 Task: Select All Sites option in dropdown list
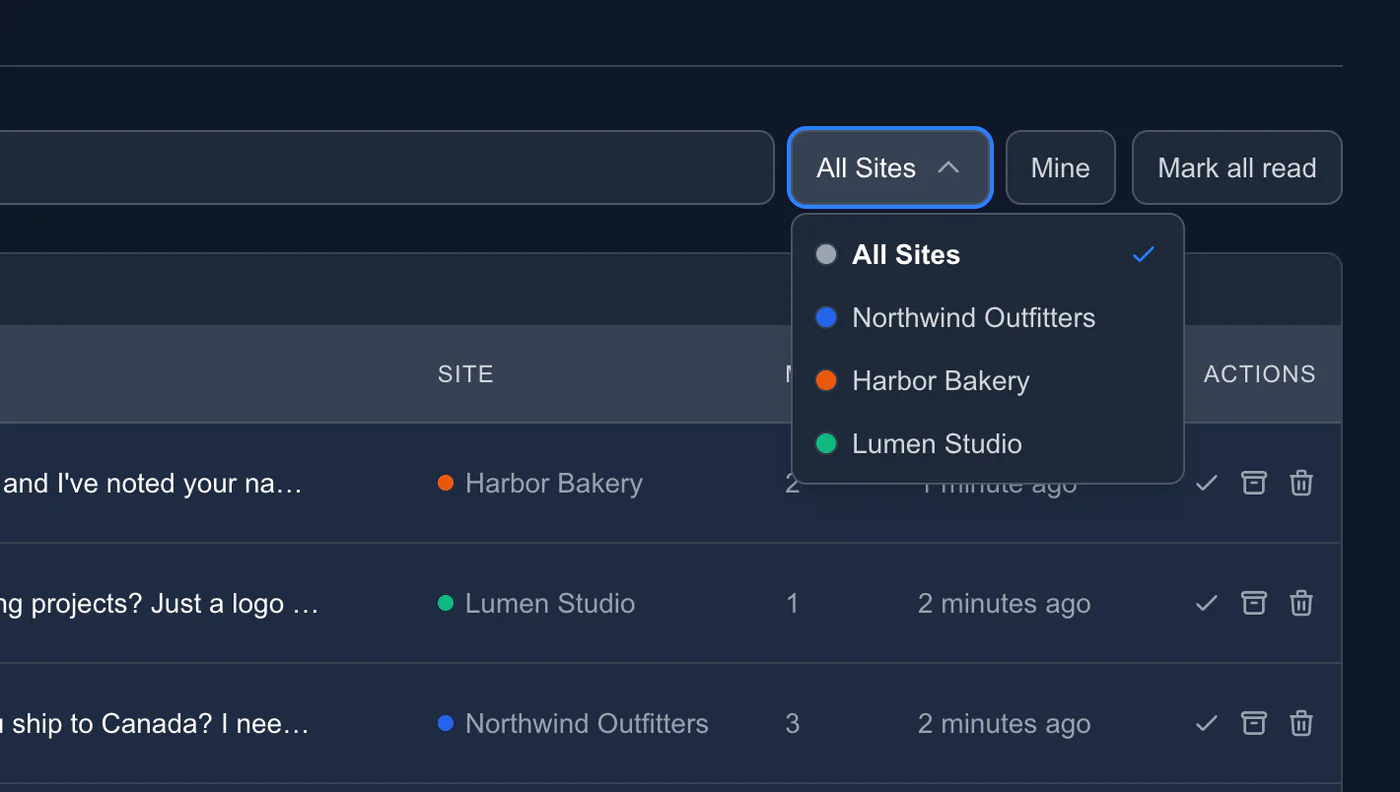point(987,255)
